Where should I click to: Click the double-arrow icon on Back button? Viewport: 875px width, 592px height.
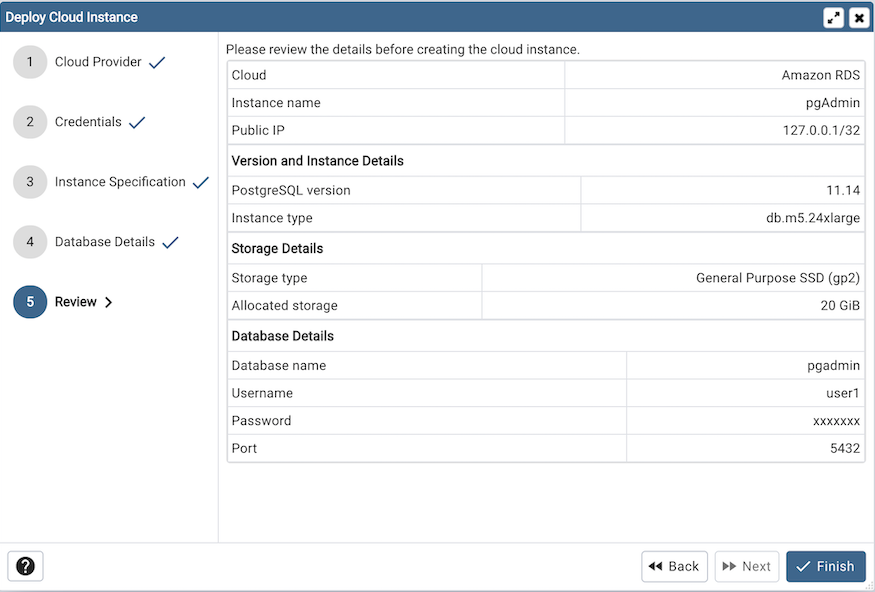pos(655,566)
